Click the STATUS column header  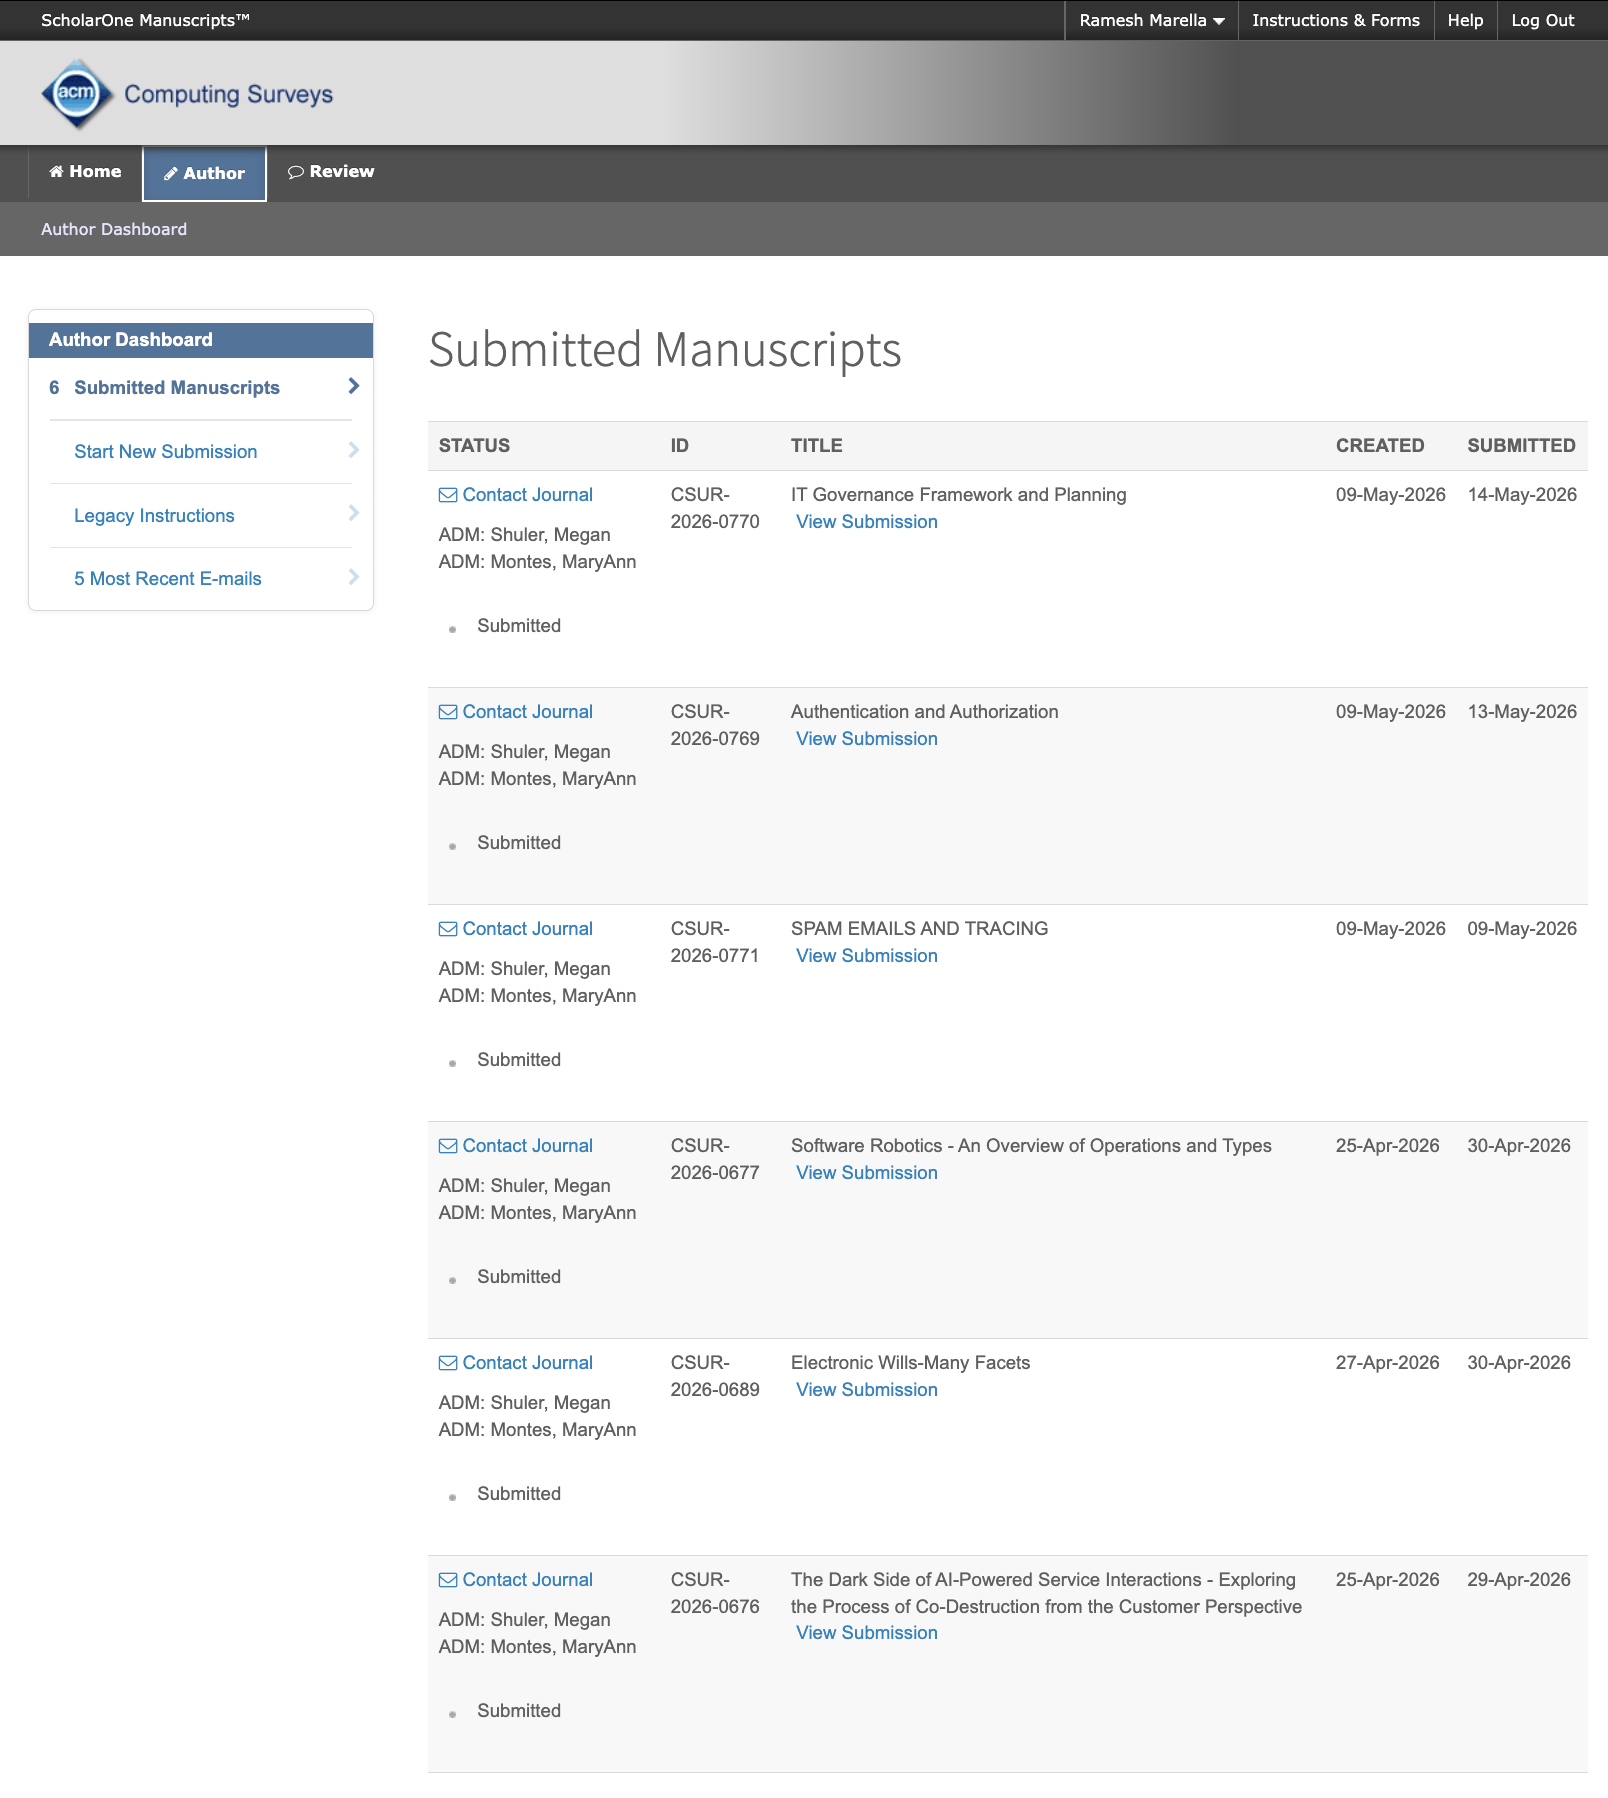pos(474,446)
